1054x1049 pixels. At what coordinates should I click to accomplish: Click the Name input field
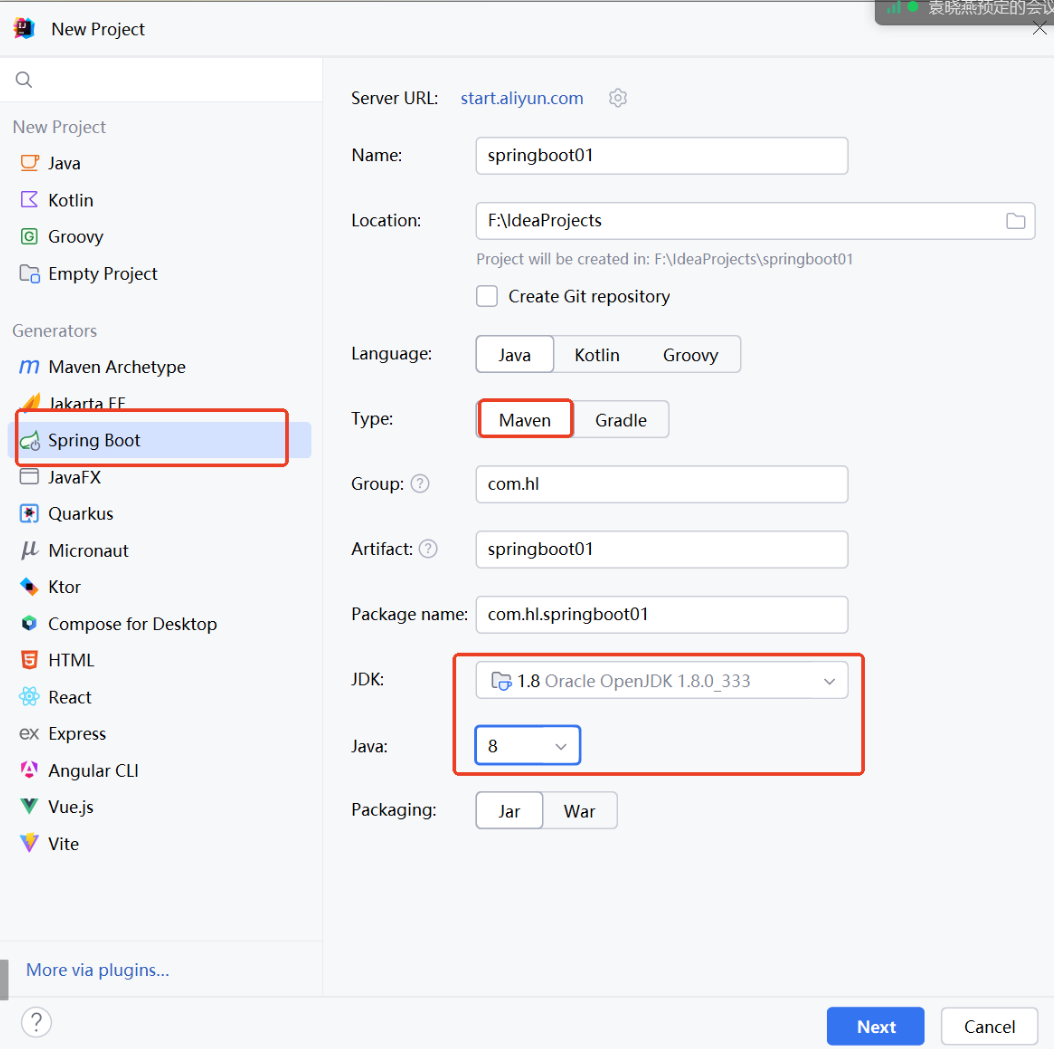pyautogui.click(x=661, y=156)
